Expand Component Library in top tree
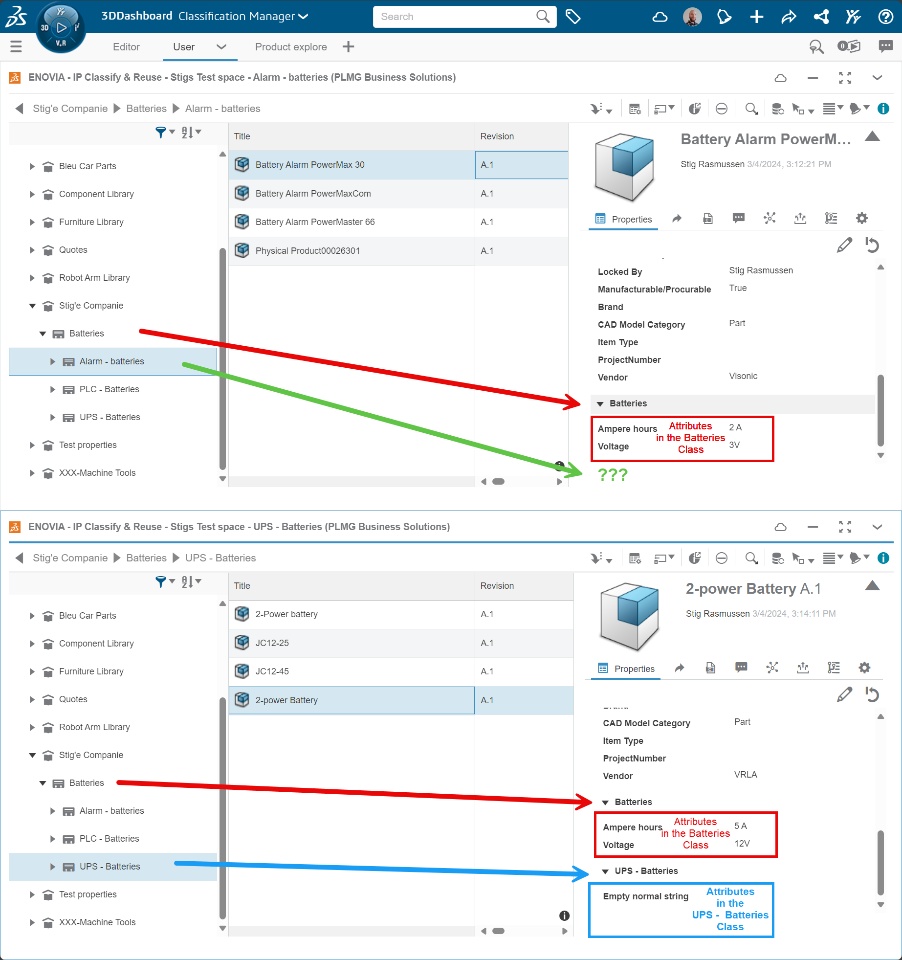The width and height of the screenshot is (902, 960). pos(32,194)
